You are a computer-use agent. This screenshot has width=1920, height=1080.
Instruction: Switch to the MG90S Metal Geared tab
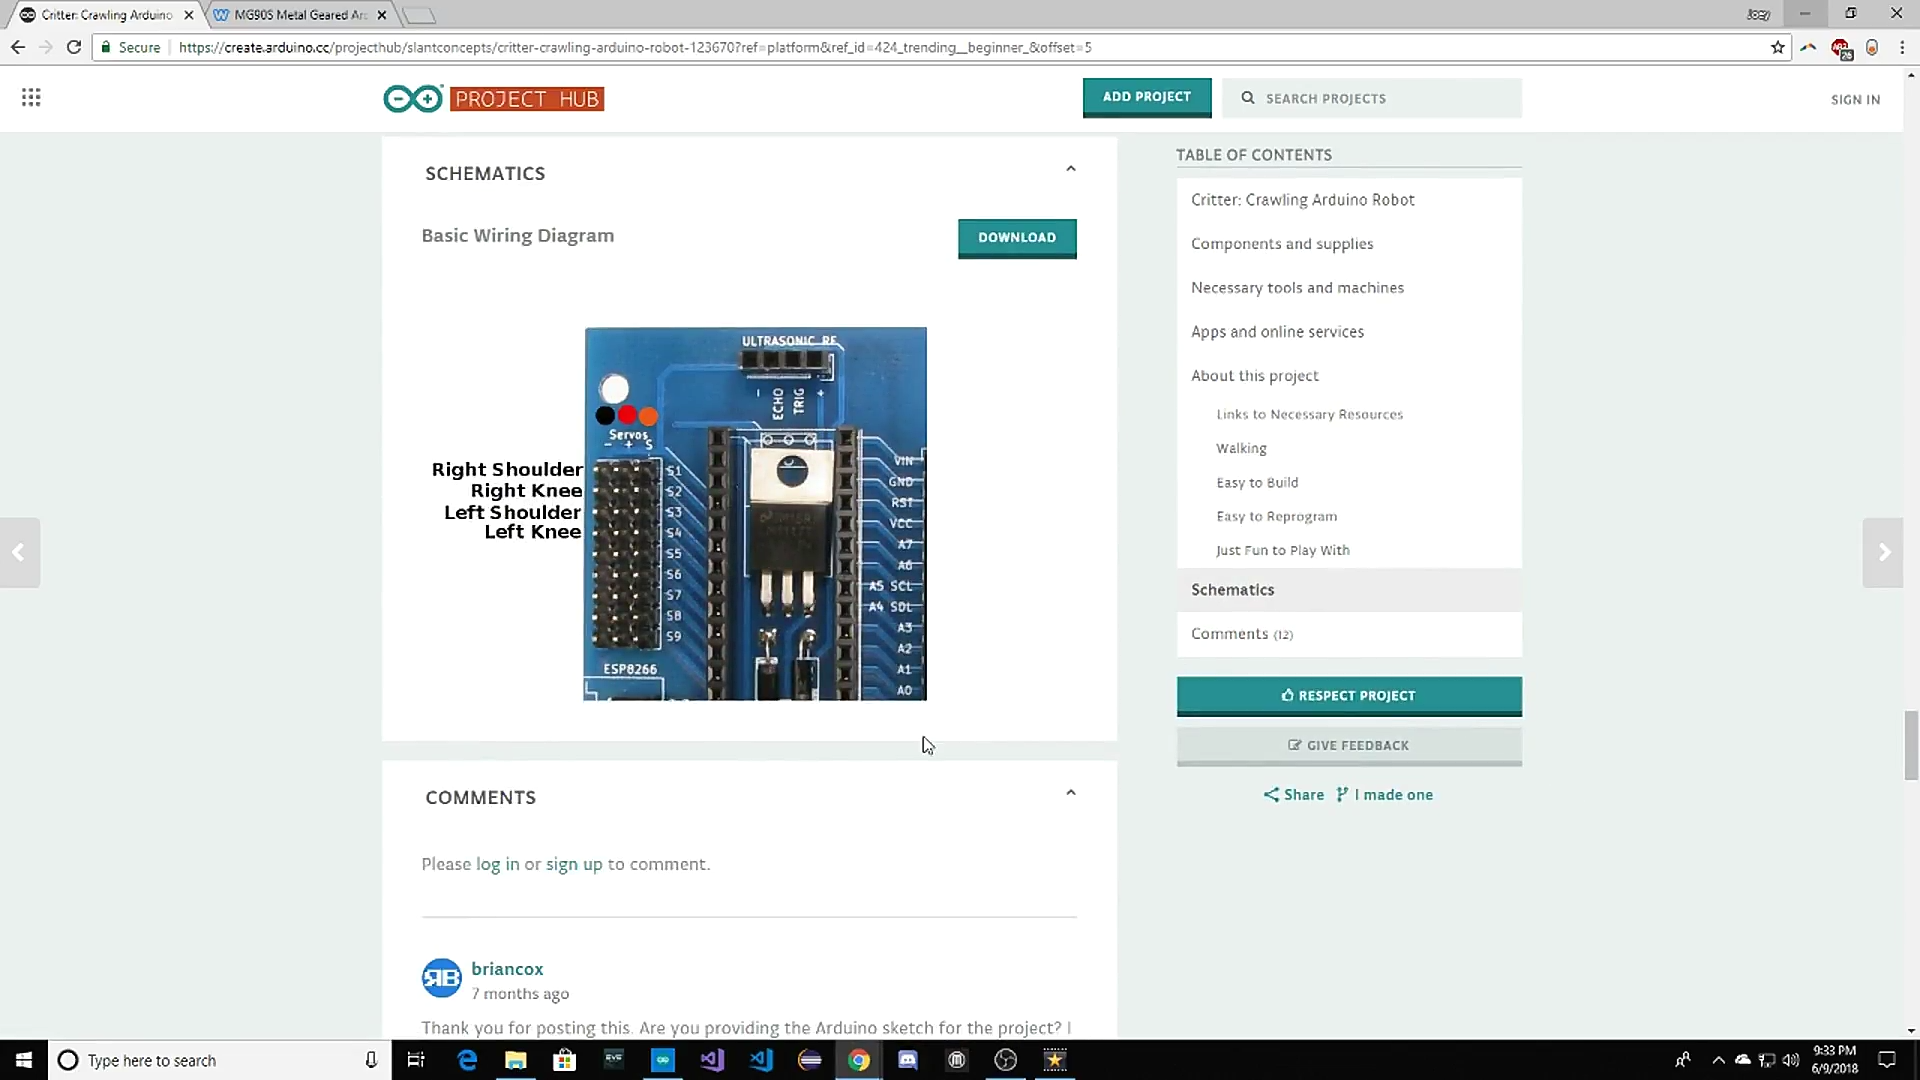coord(299,15)
